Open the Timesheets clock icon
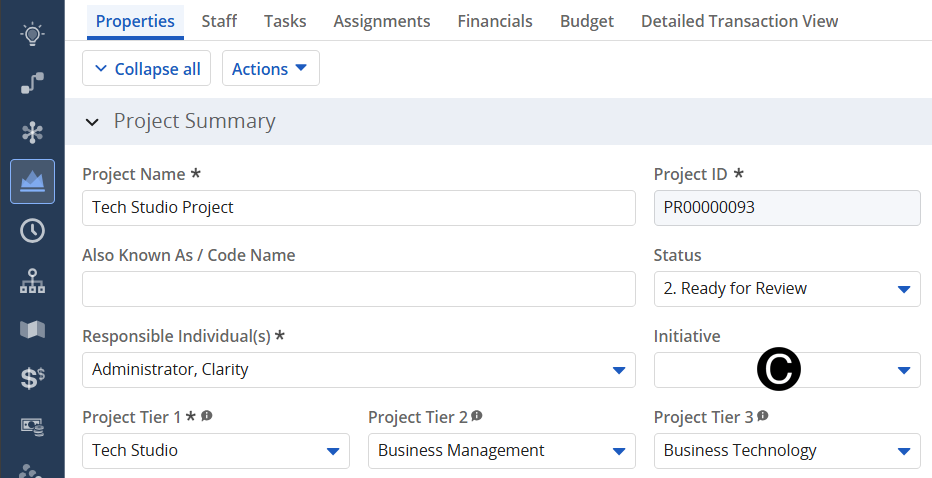932x478 pixels. point(32,231)
